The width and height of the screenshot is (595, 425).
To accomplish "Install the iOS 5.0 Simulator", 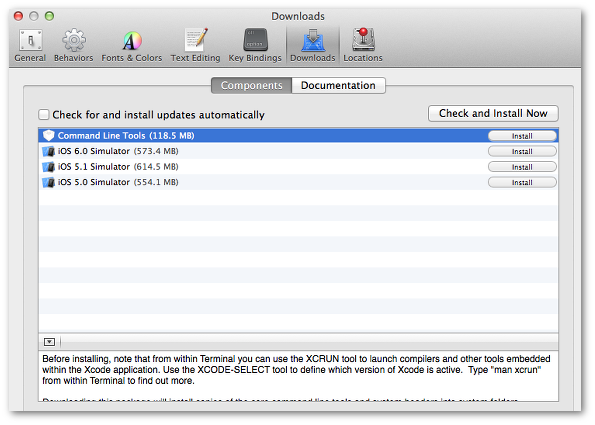I will (522, 183).
